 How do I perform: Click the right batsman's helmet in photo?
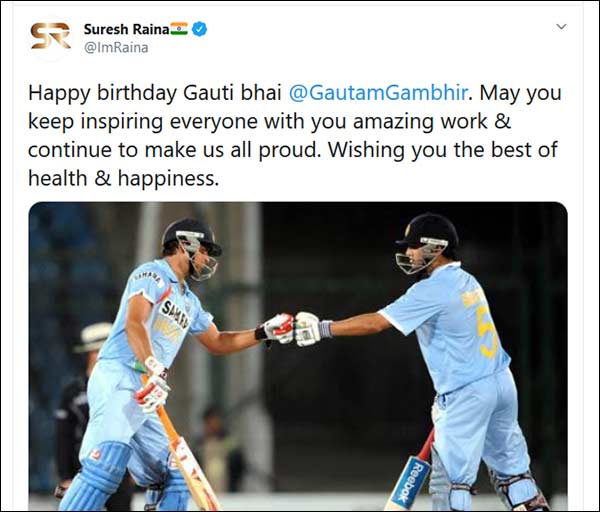(x=427, y=243)
